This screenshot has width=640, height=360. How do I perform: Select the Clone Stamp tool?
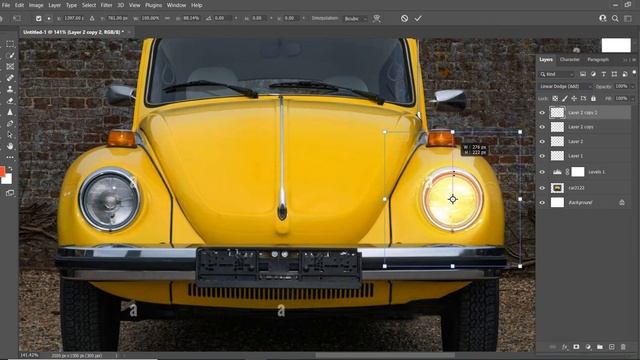[10, 89]
